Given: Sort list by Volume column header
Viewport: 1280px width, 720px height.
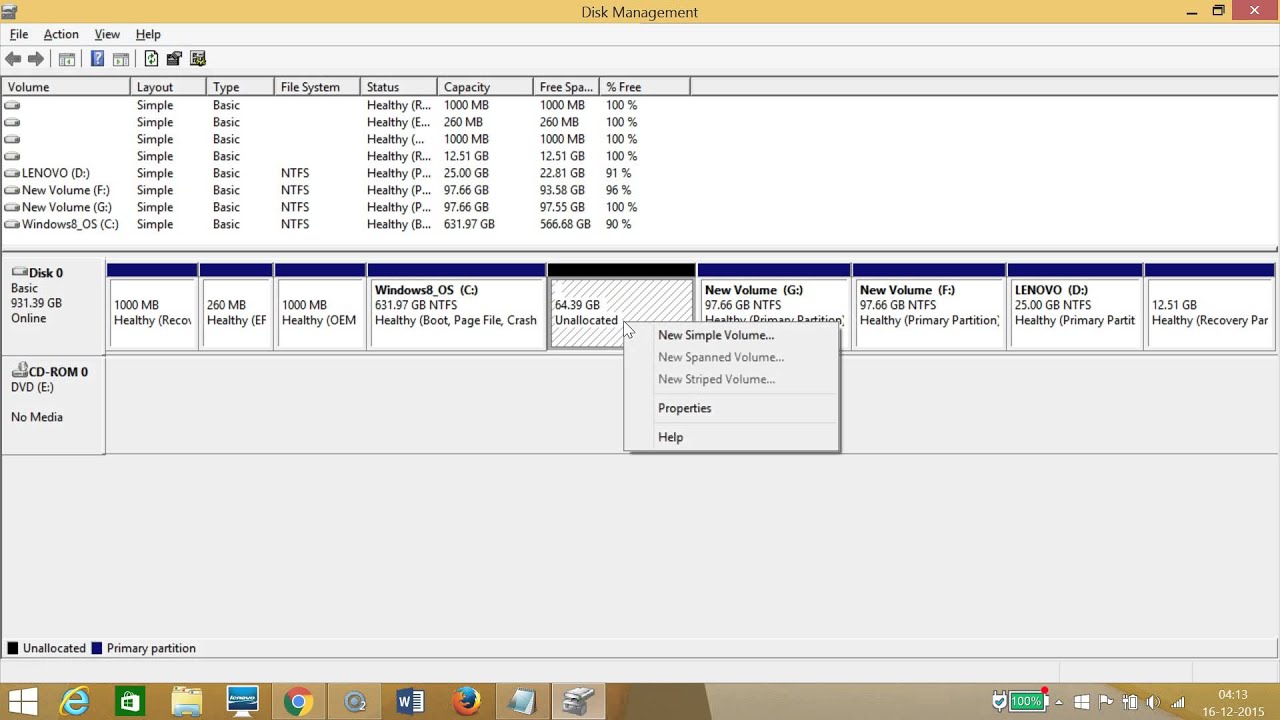Looking at the screenshot, I should [66, 87].
